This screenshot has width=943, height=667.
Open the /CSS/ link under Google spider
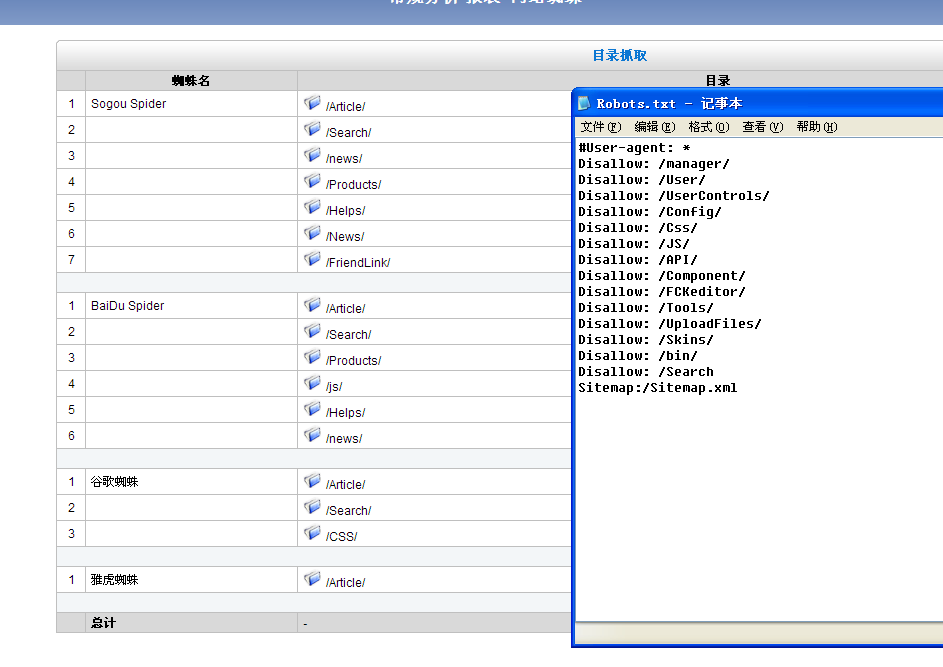(341, 537)
